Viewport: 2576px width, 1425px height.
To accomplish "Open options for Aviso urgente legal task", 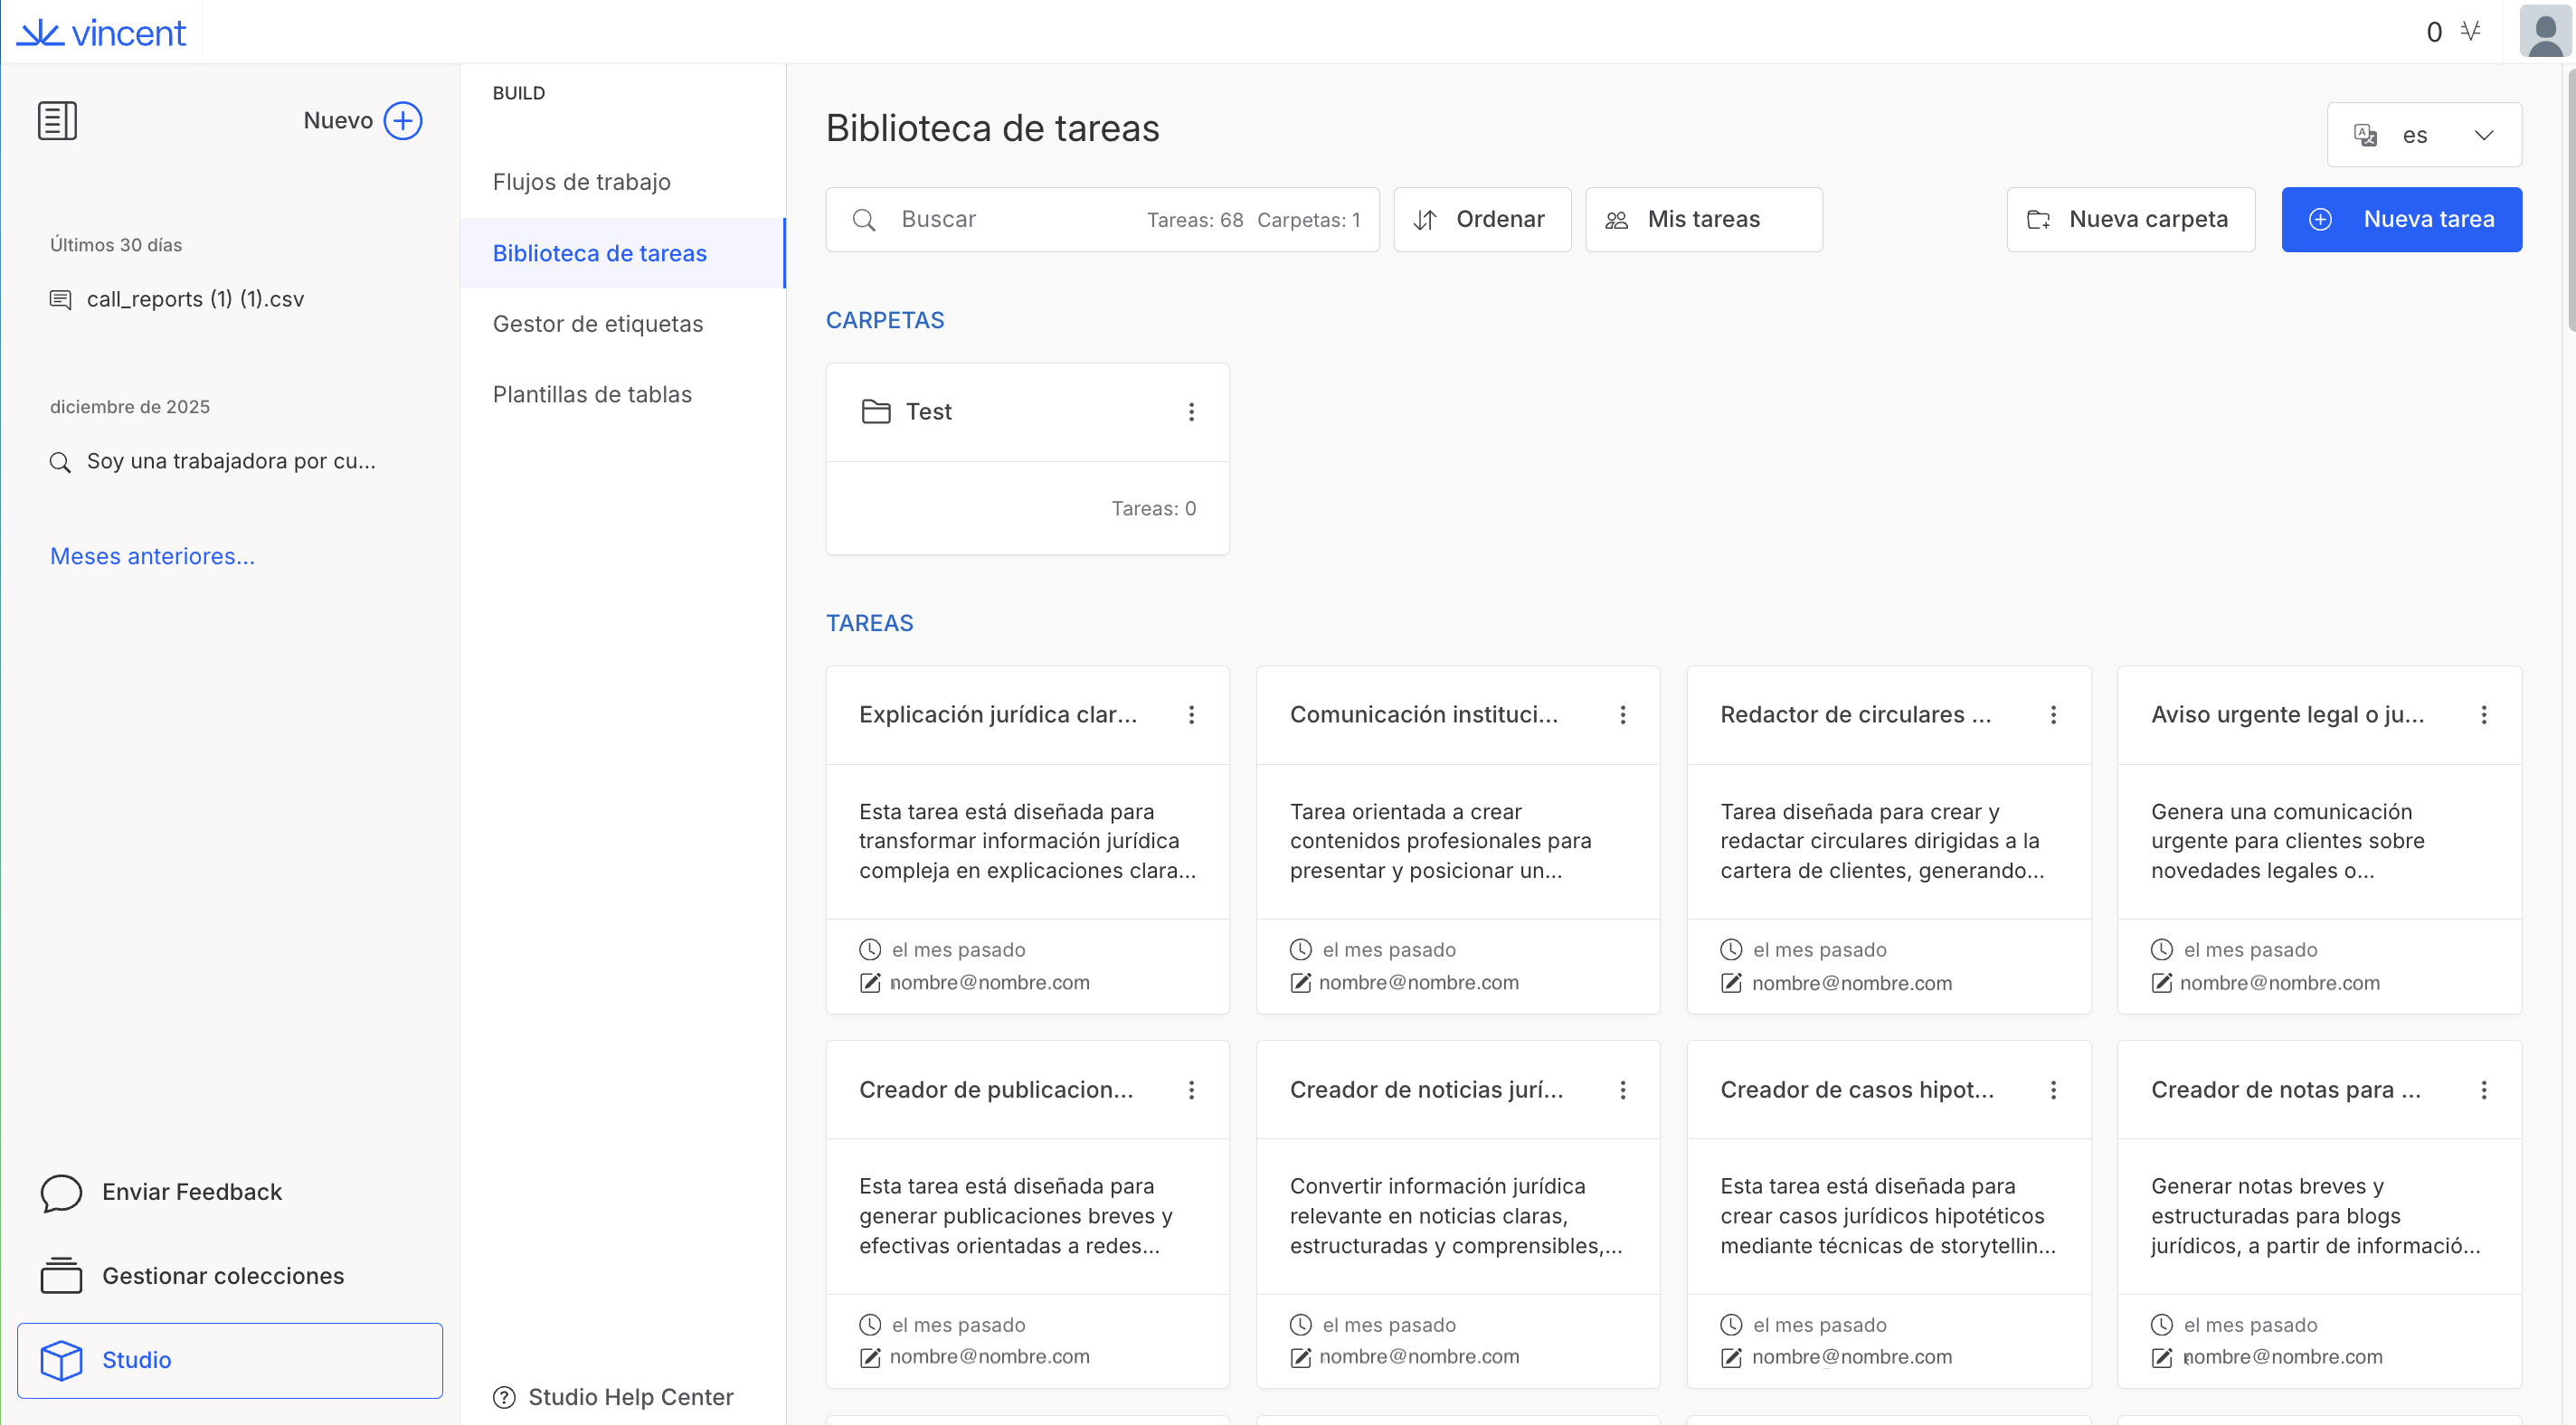I will [x=2483, y=714].
